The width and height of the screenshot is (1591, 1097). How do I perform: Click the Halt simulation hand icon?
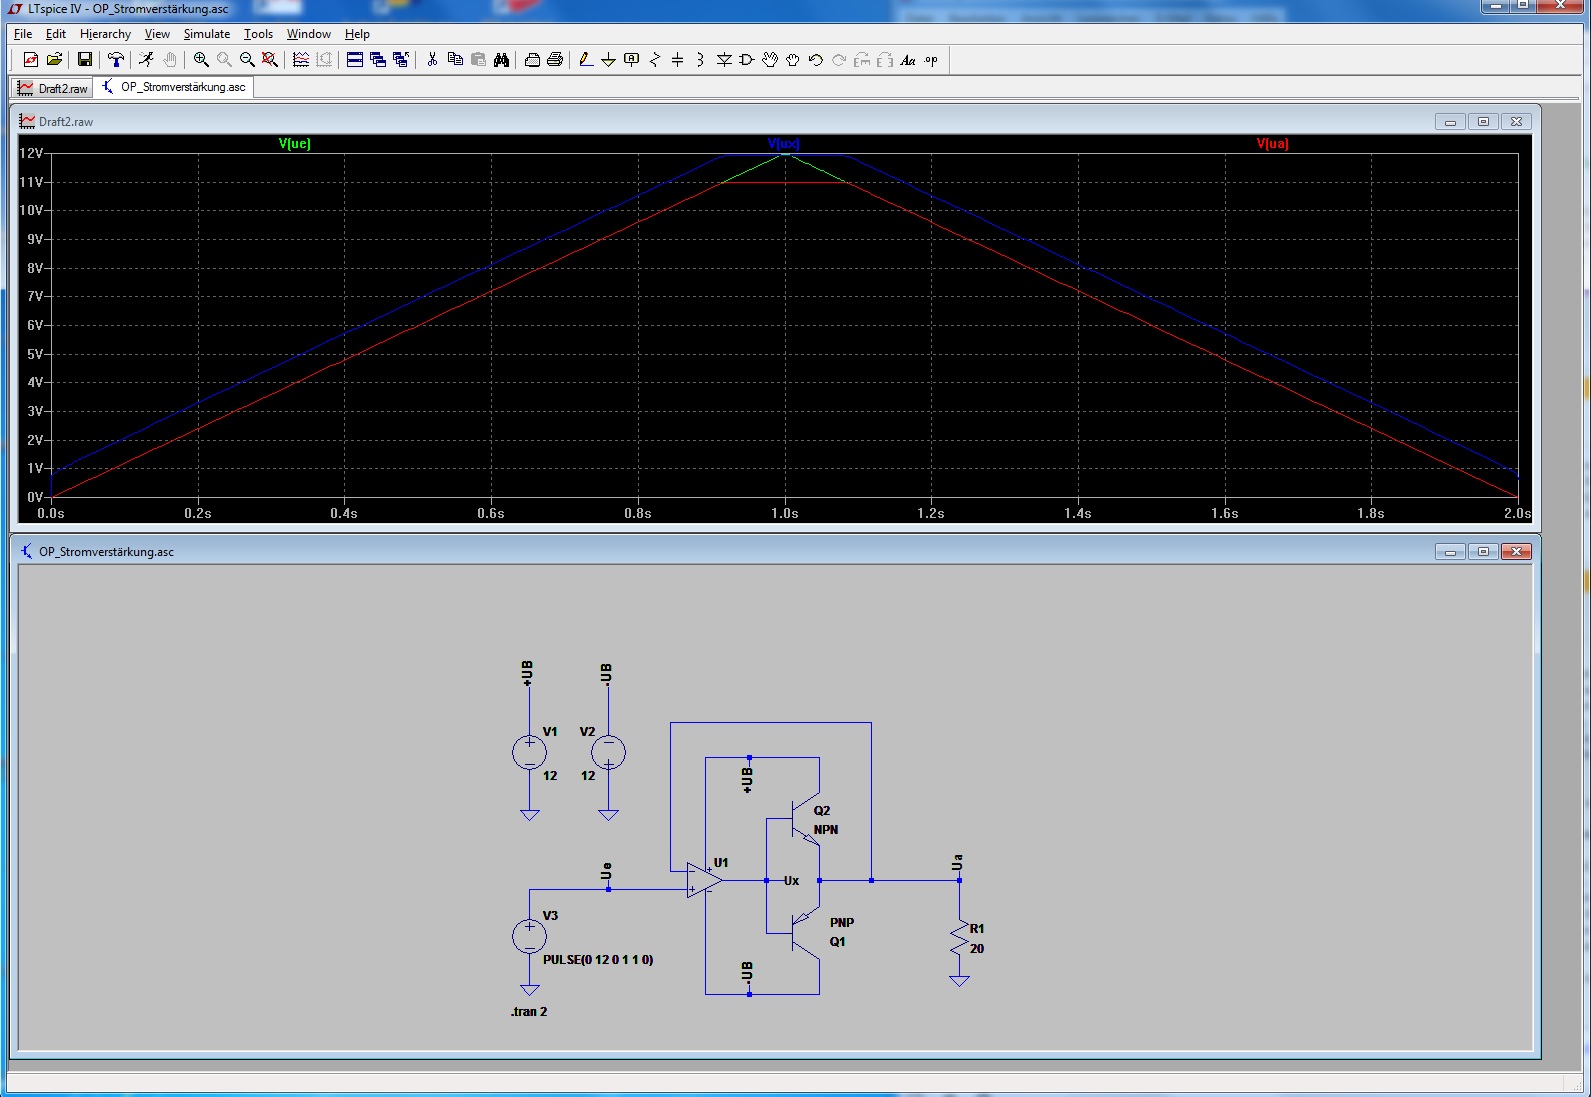170,60
